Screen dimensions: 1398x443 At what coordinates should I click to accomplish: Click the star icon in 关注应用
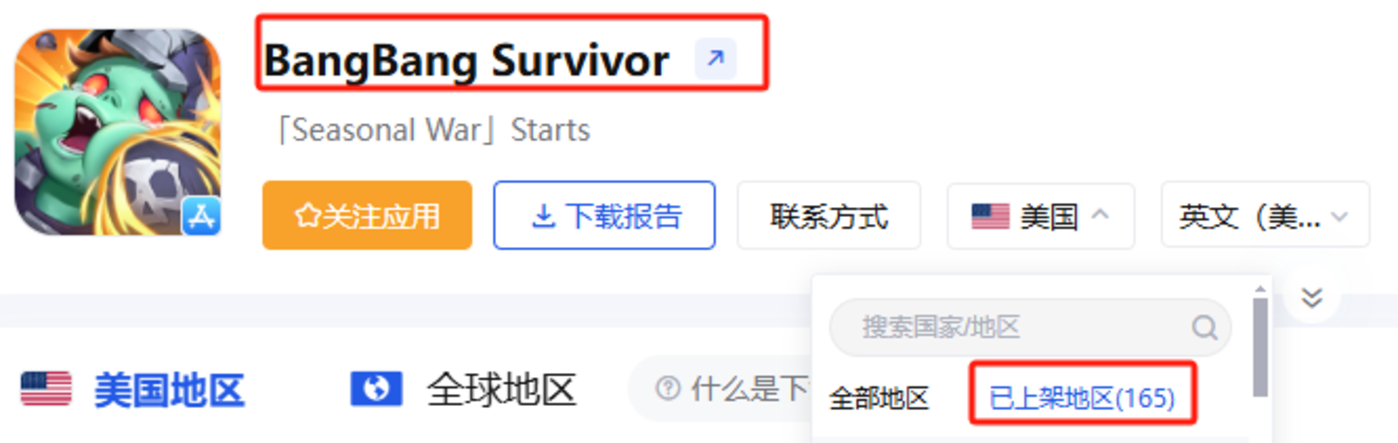(x=306, y=216)
